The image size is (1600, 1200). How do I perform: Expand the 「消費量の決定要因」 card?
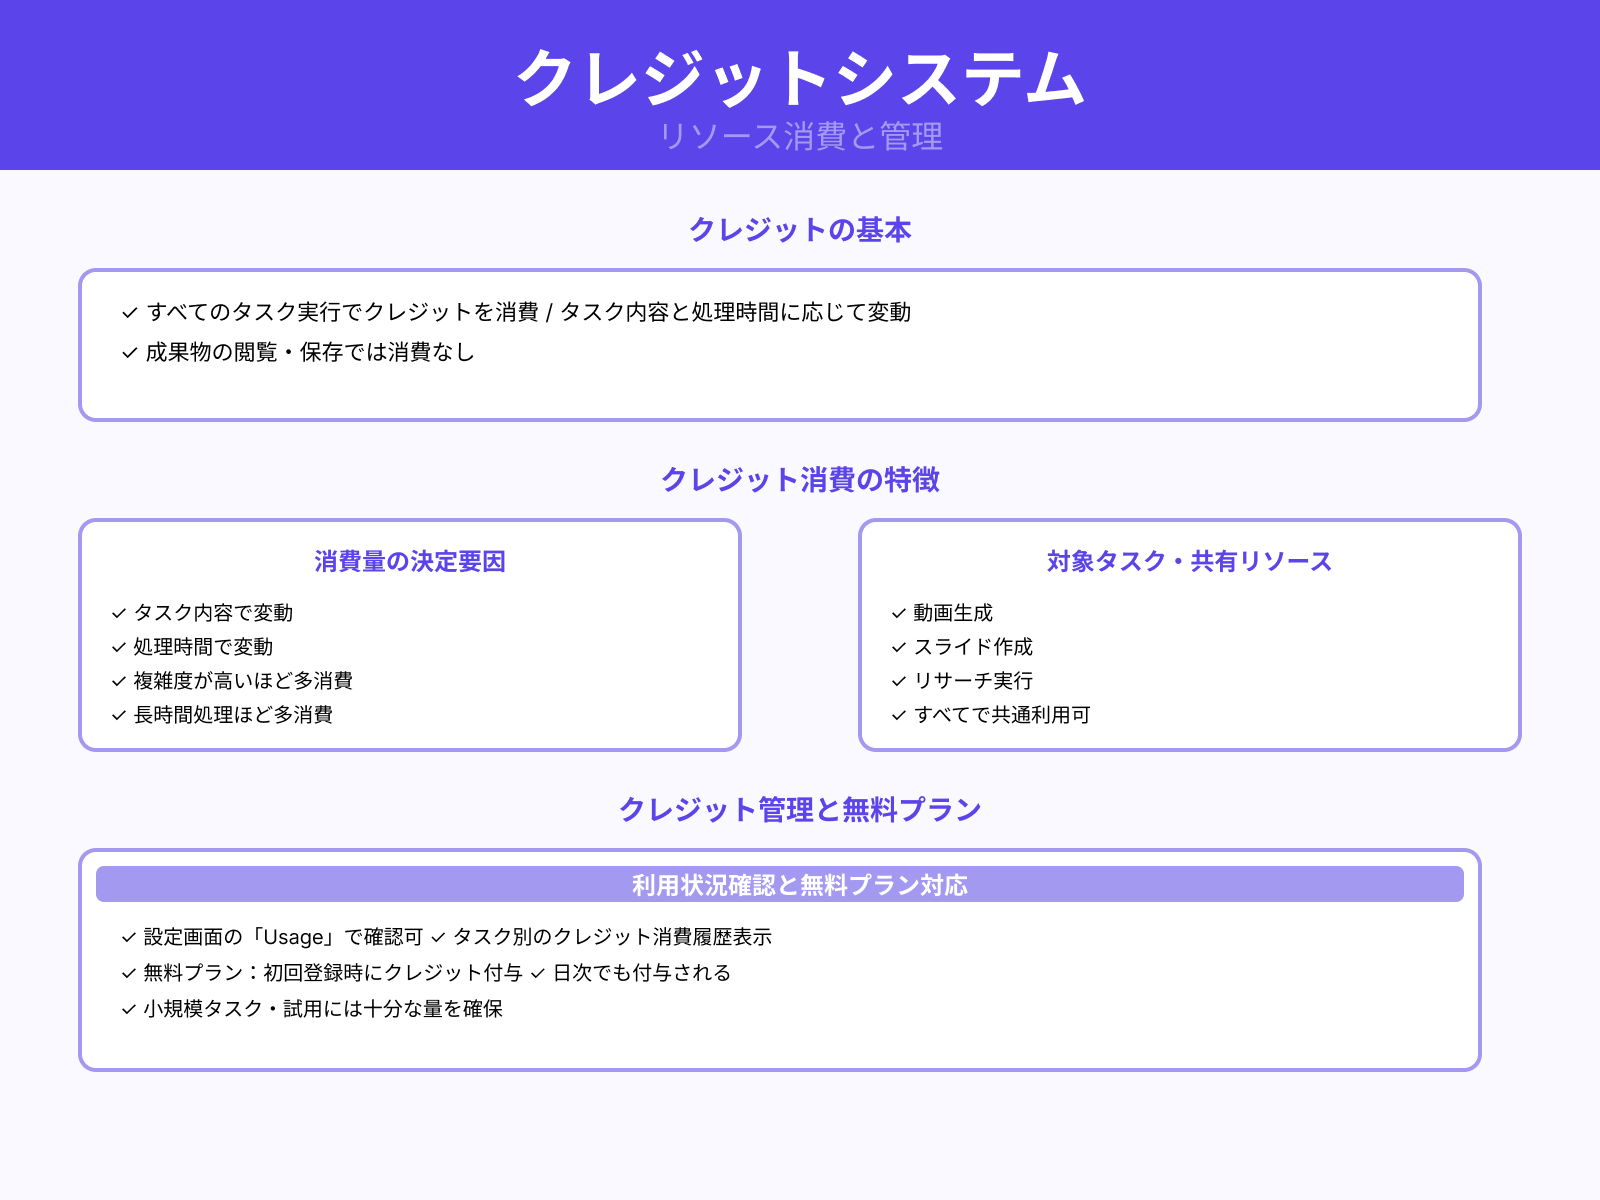point(408,562)
